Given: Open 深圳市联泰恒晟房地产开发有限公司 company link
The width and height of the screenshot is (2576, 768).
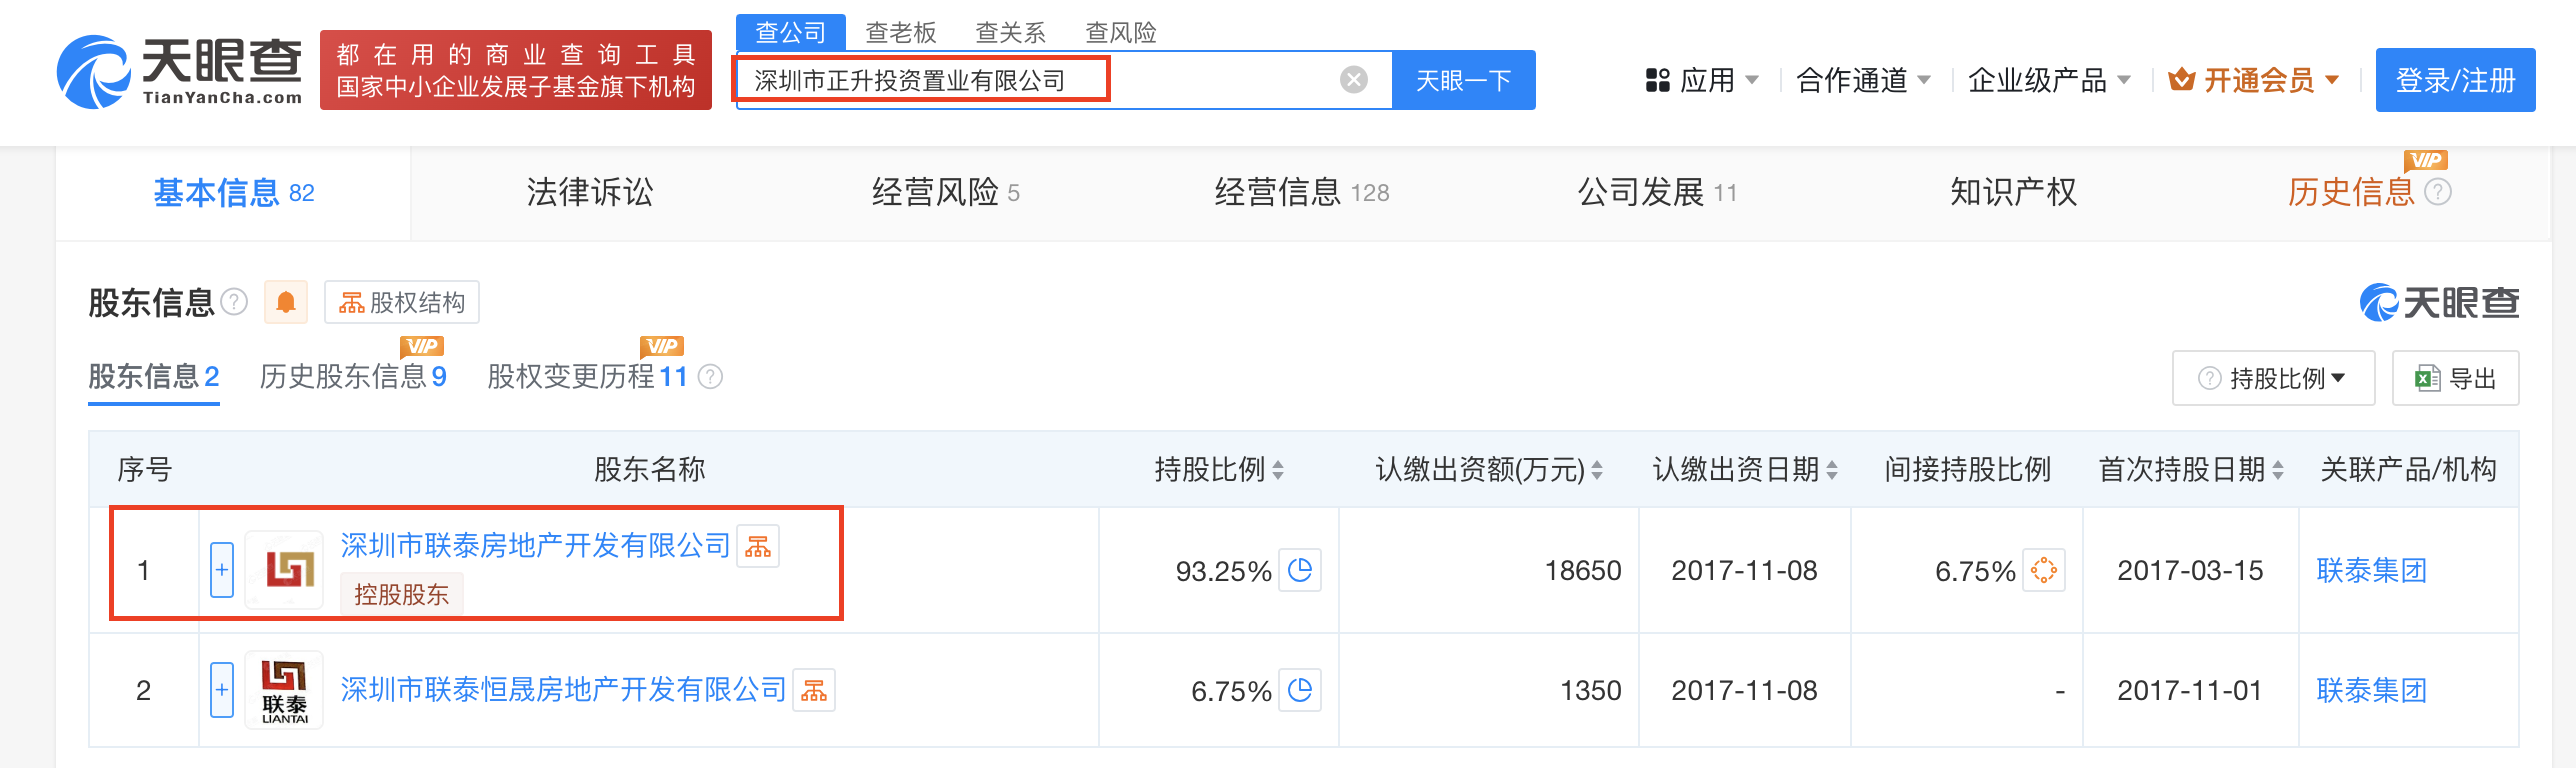Looking at the screenshot, I should [564, 690].
